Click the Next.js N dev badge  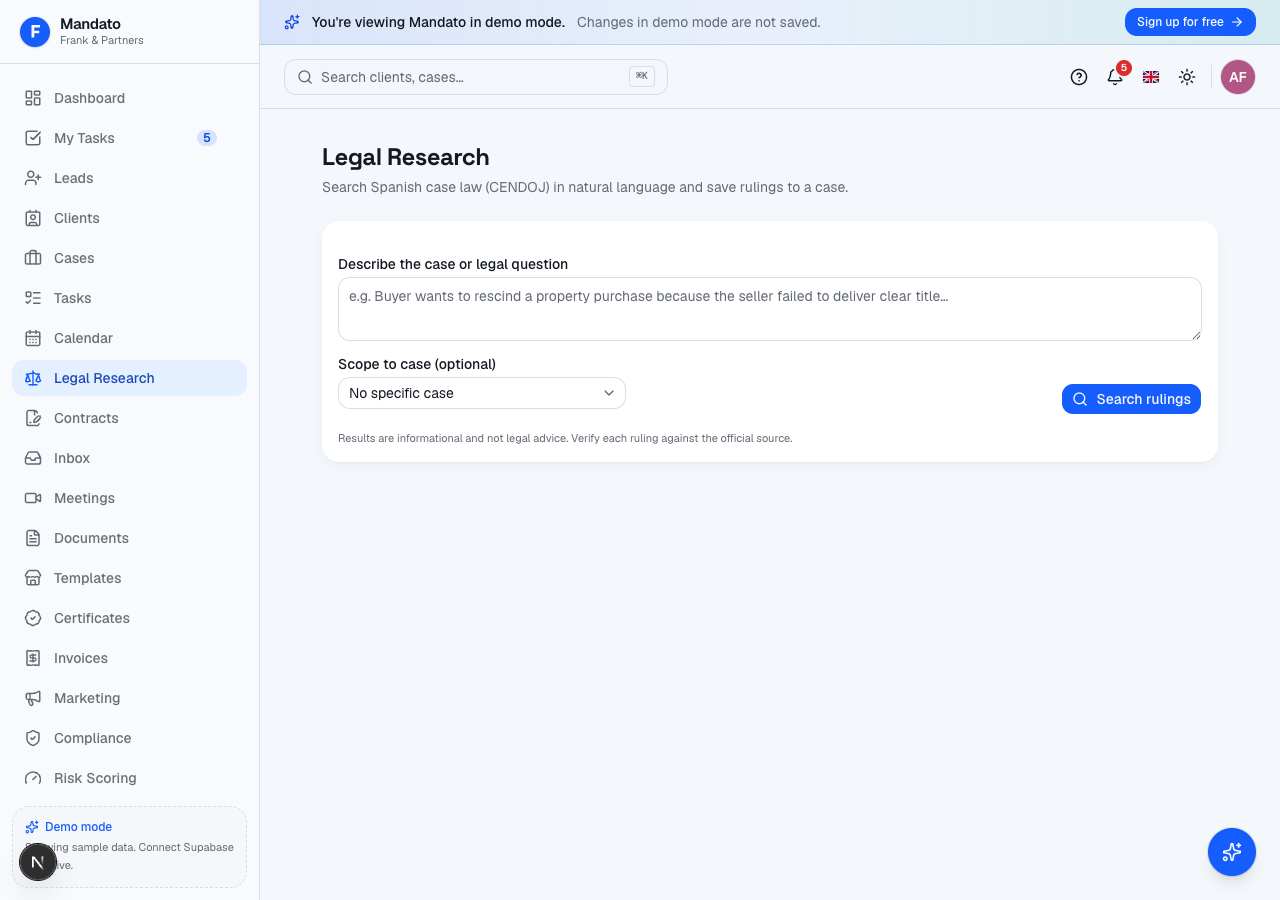coord(38,862)
